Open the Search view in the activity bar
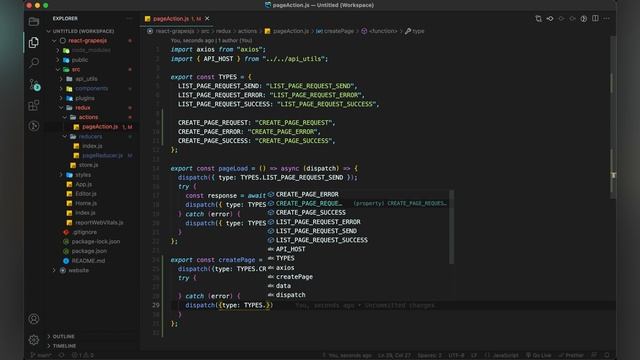 (x=34, y=62)
